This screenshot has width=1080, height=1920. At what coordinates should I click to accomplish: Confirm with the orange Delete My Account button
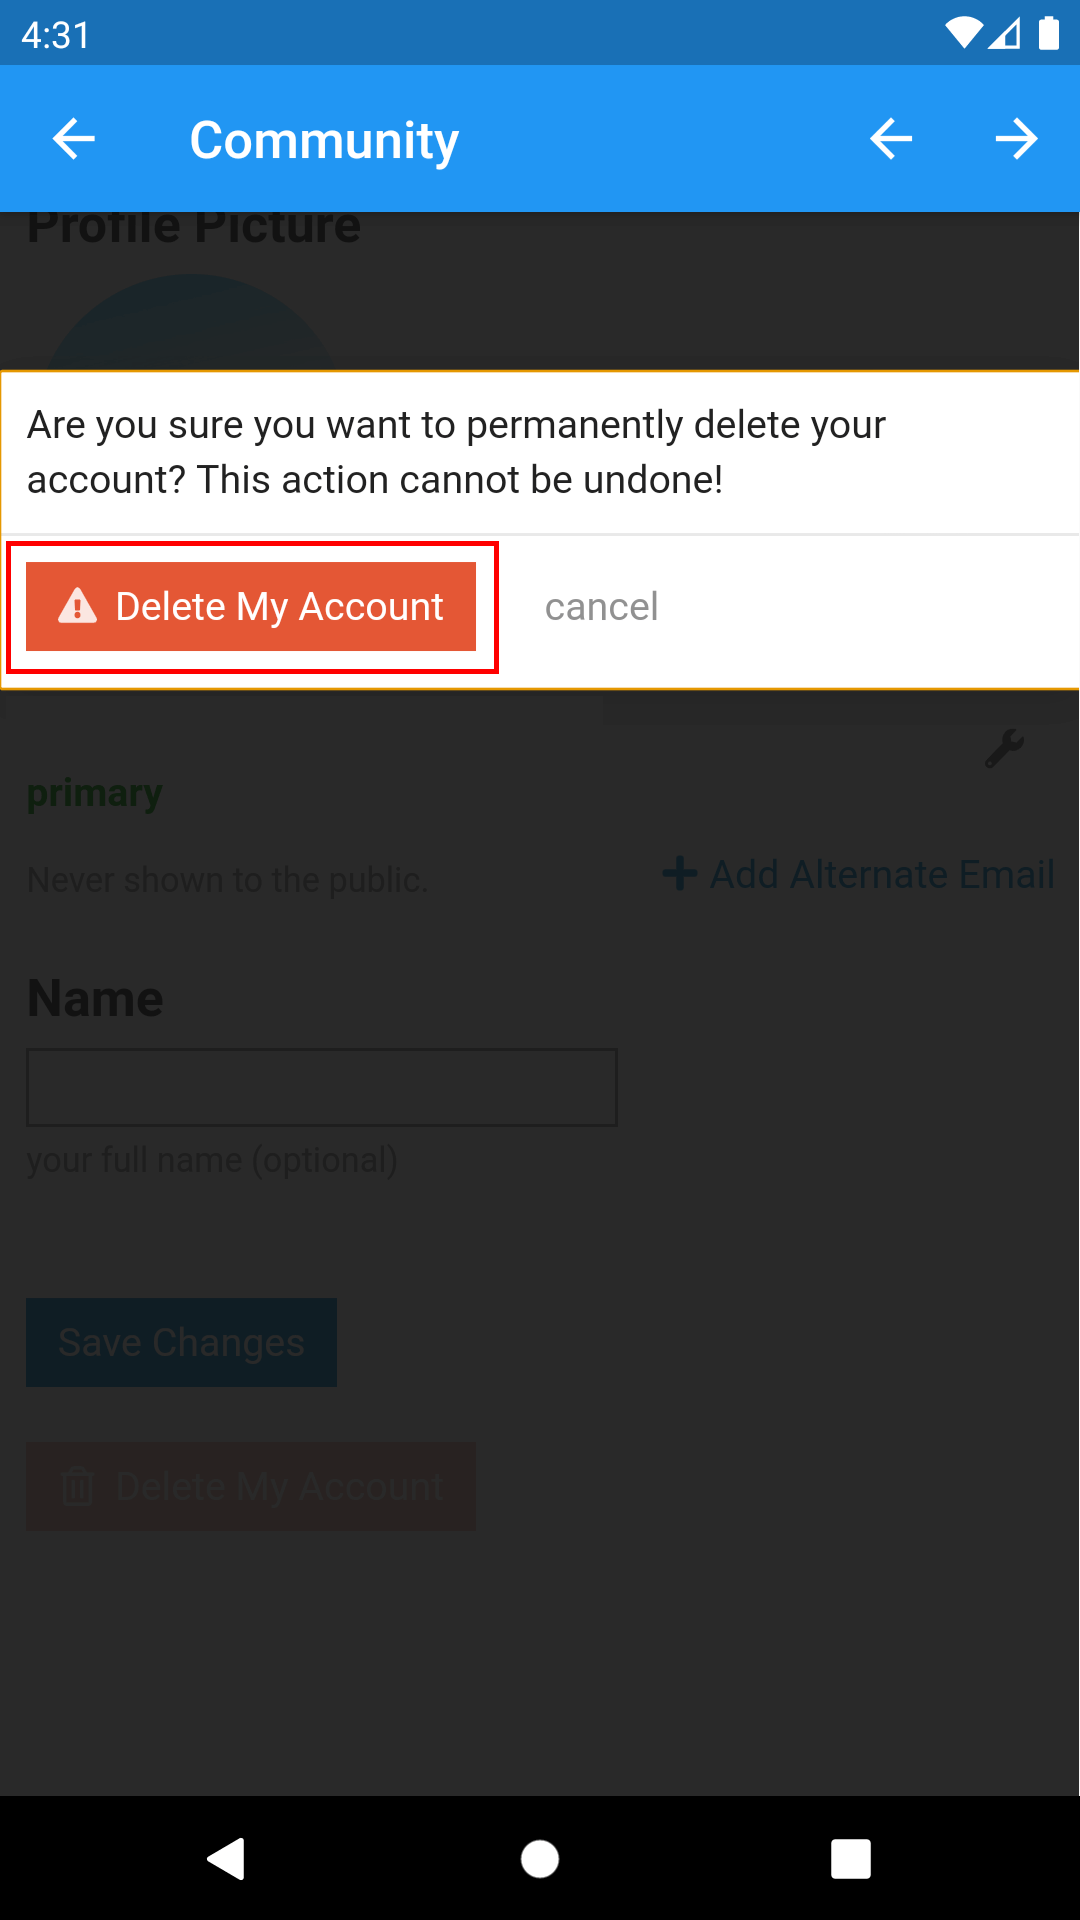(x=251, y=607)
